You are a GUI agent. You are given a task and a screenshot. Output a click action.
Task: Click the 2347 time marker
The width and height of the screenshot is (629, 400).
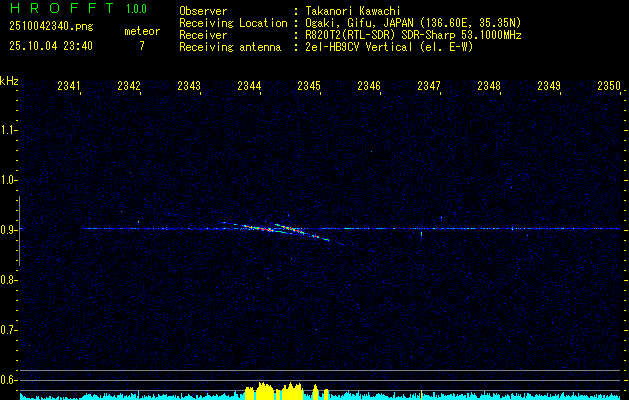pyautogui.click(x=429, y=87)
